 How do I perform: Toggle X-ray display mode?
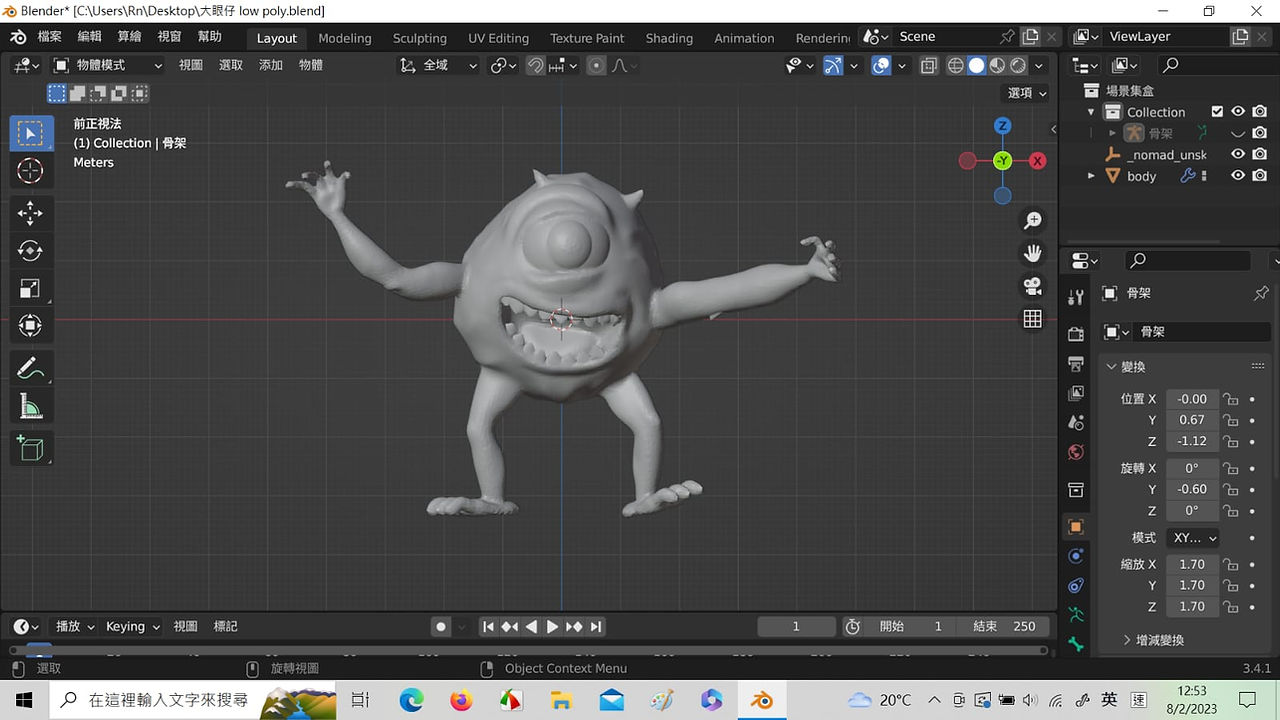point(929,66)
